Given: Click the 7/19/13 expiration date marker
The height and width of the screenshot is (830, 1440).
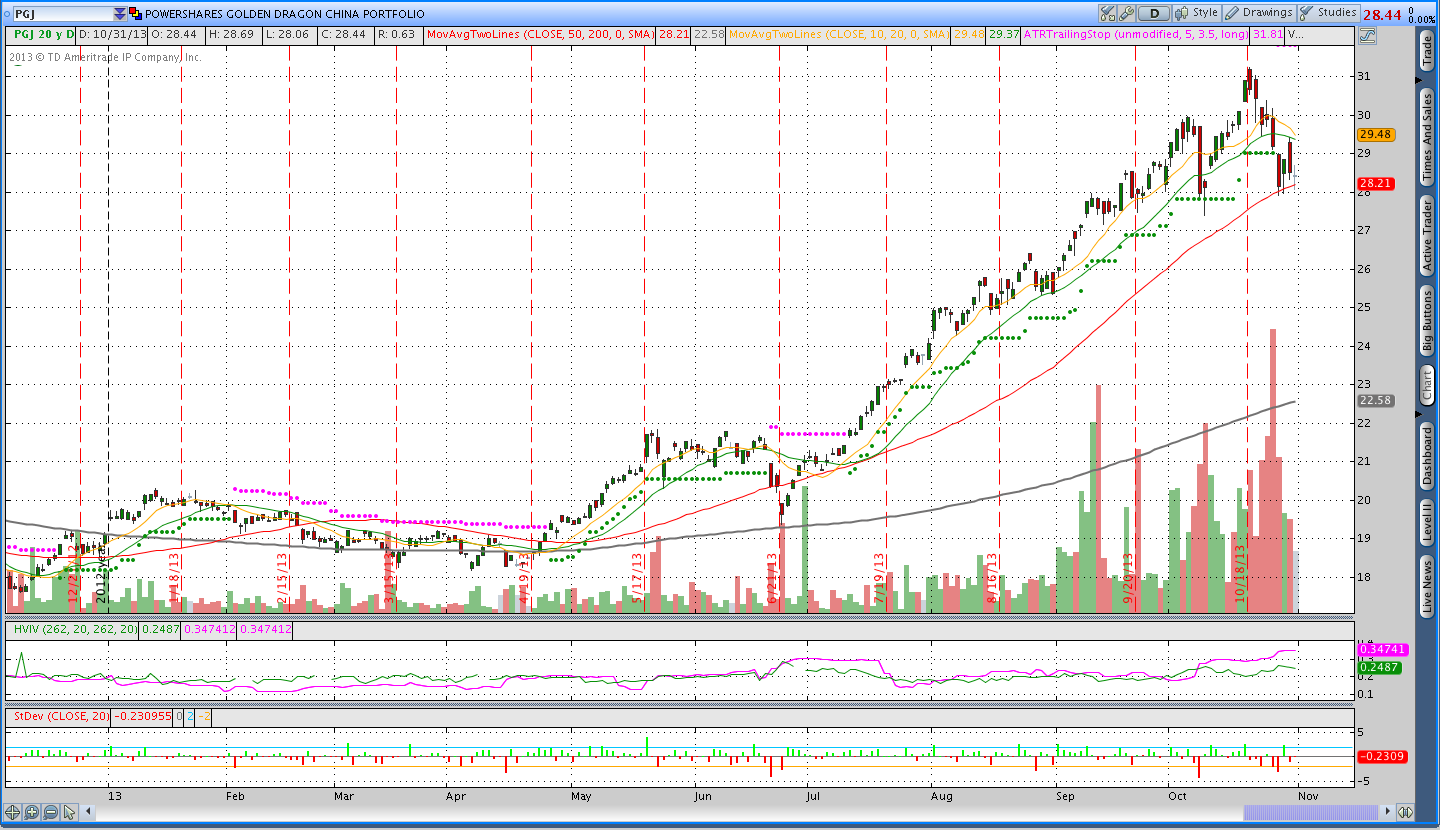Looking at the screenshot, I should [x=879, y=577].
